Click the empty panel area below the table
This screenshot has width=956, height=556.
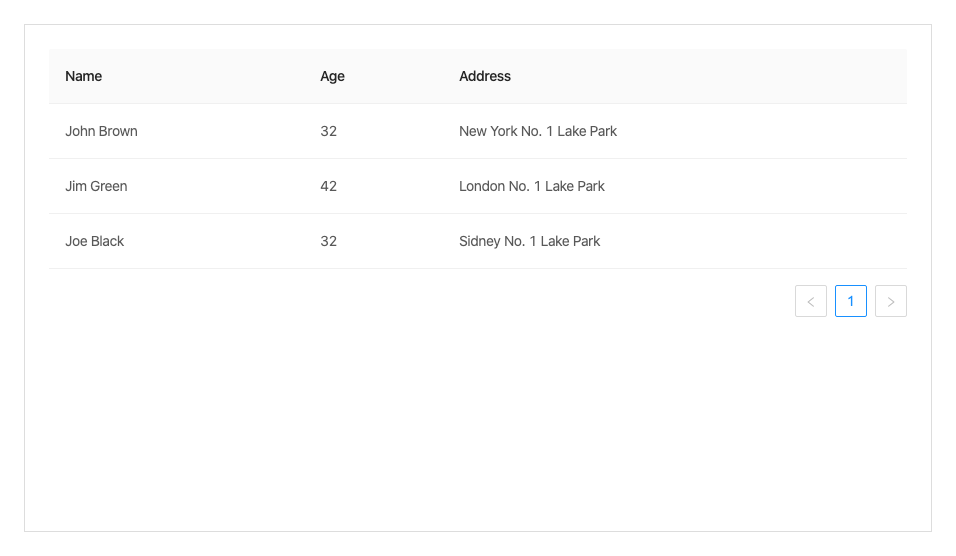[x=478, y=430]
